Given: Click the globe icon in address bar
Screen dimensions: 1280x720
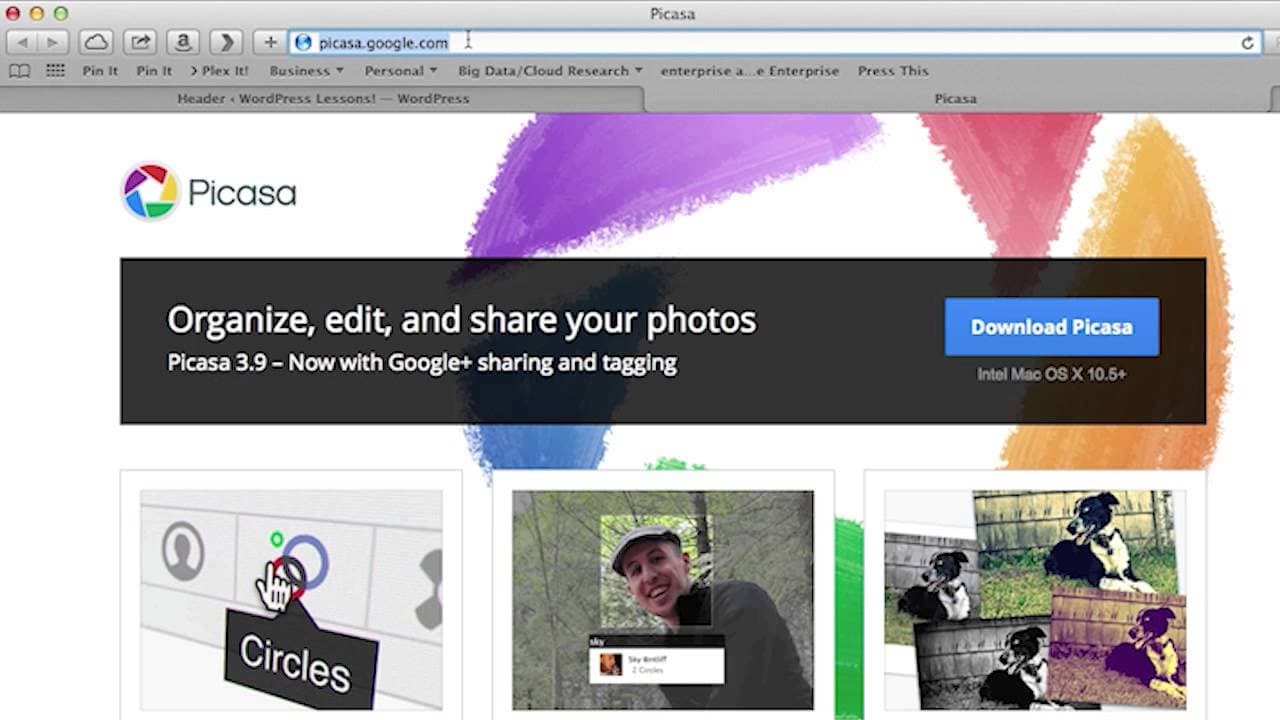Looking at the screenshot, I should 303,43.
